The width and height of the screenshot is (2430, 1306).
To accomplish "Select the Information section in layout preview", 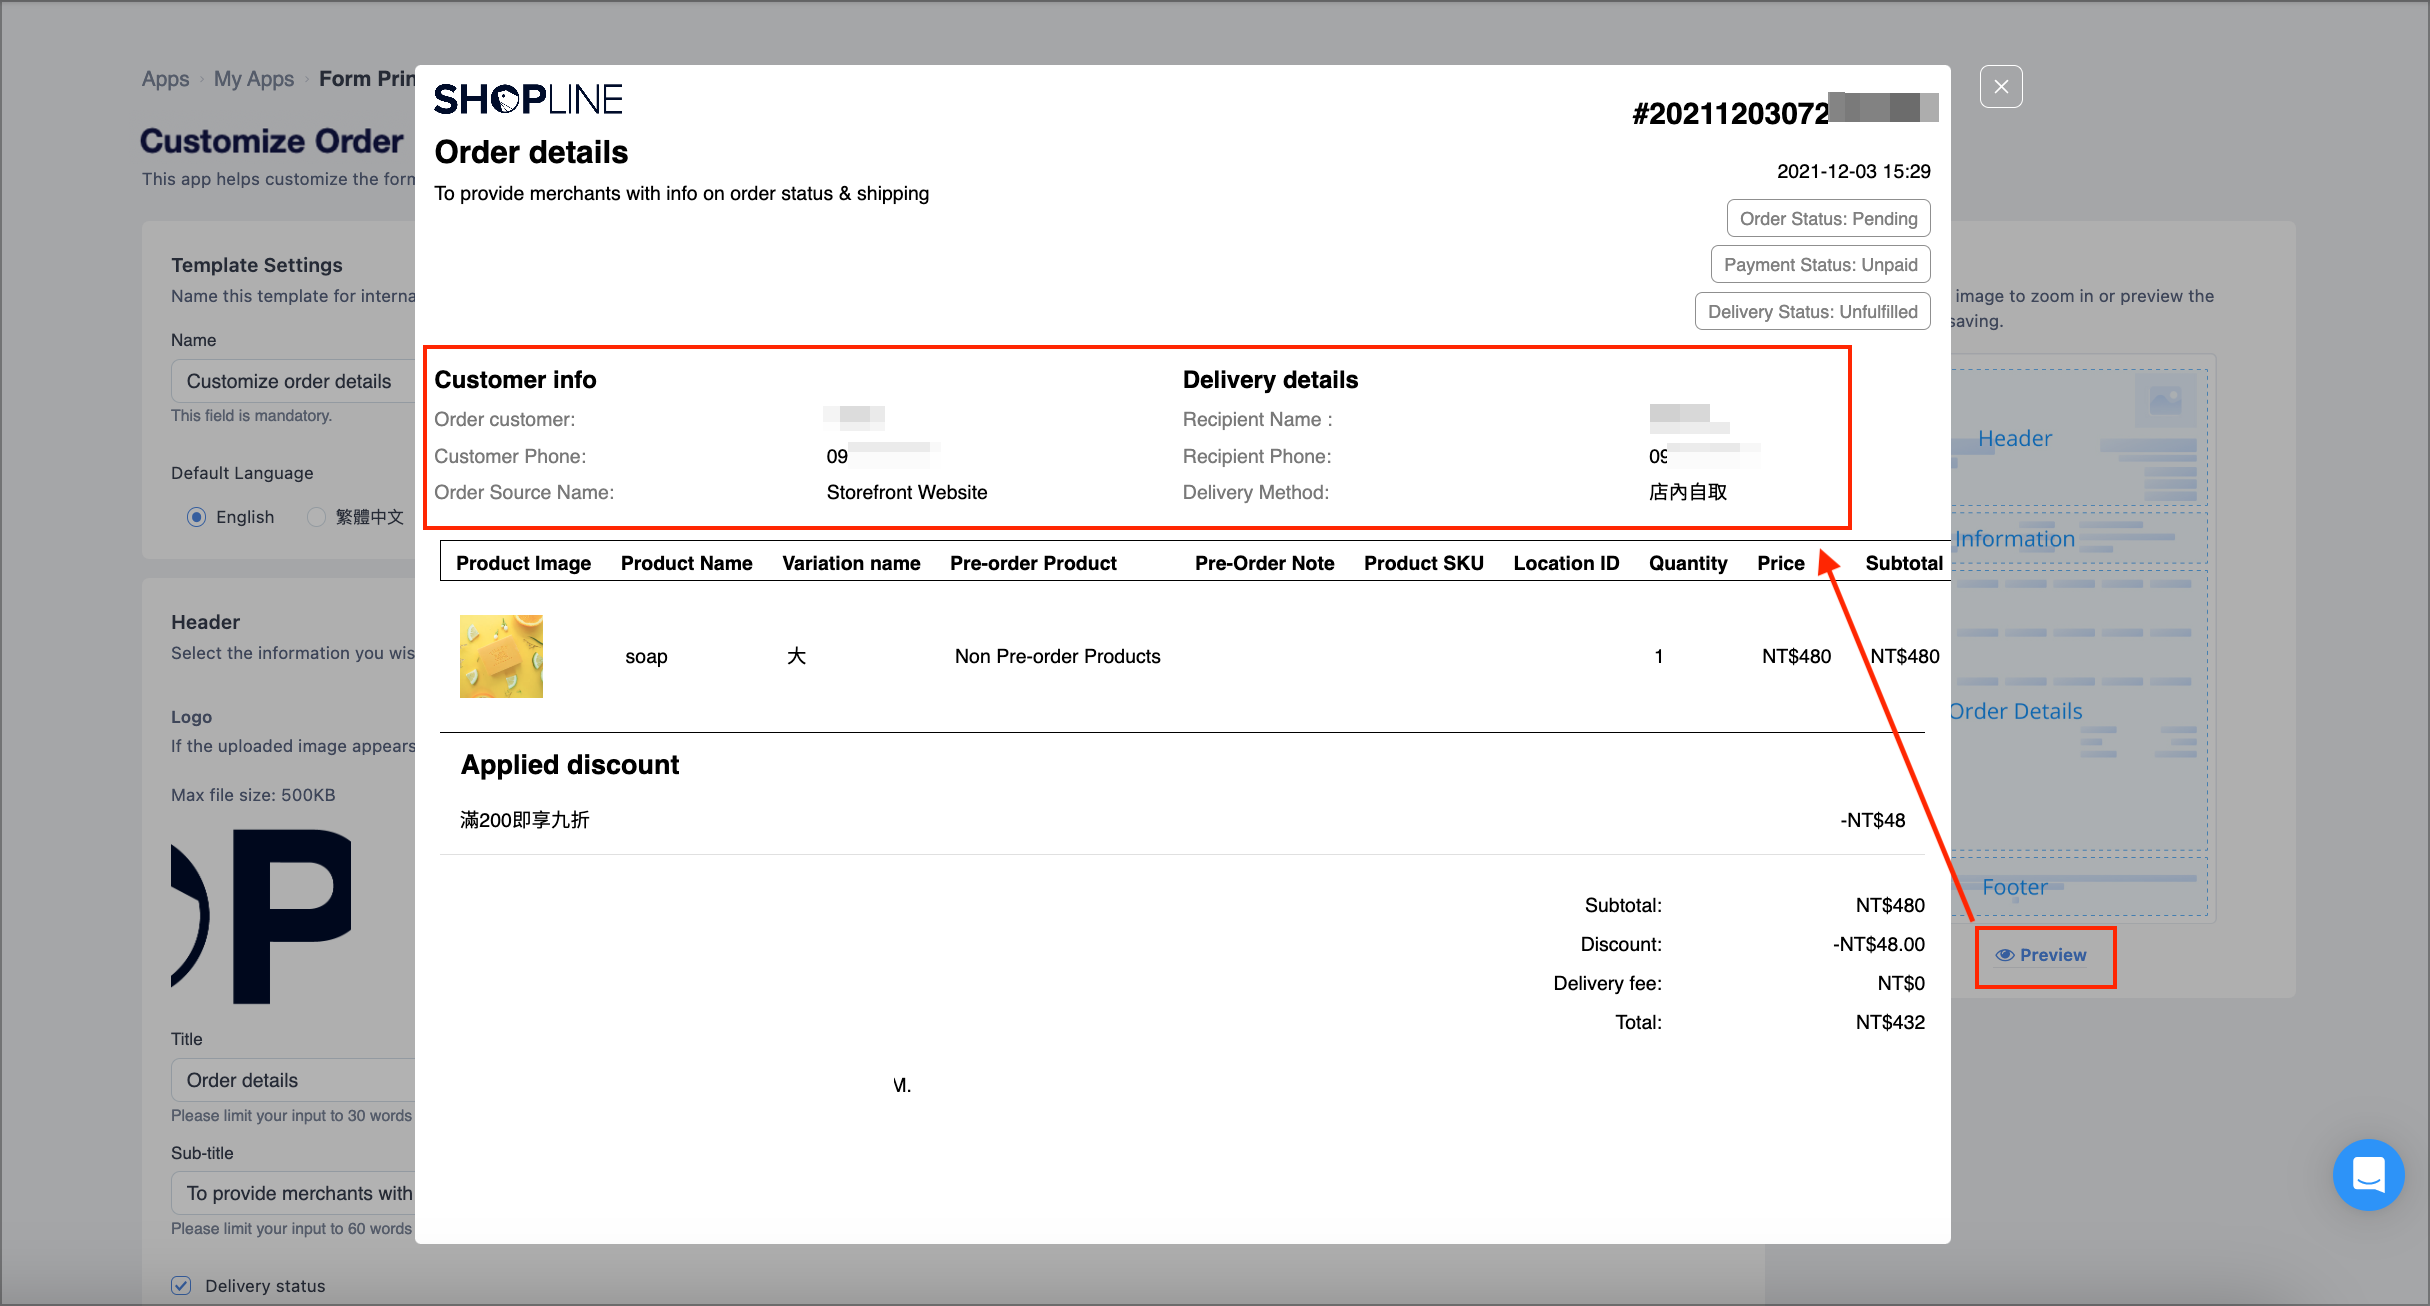I will click(x=2078, y=540).
